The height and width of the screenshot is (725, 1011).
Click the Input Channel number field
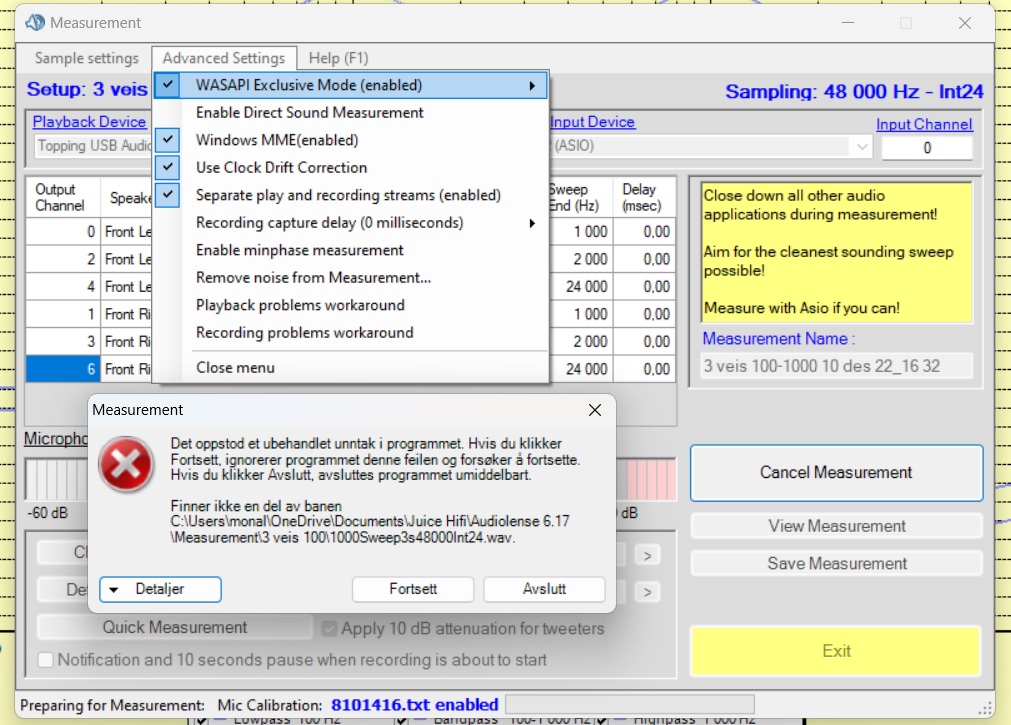point(926,148)
